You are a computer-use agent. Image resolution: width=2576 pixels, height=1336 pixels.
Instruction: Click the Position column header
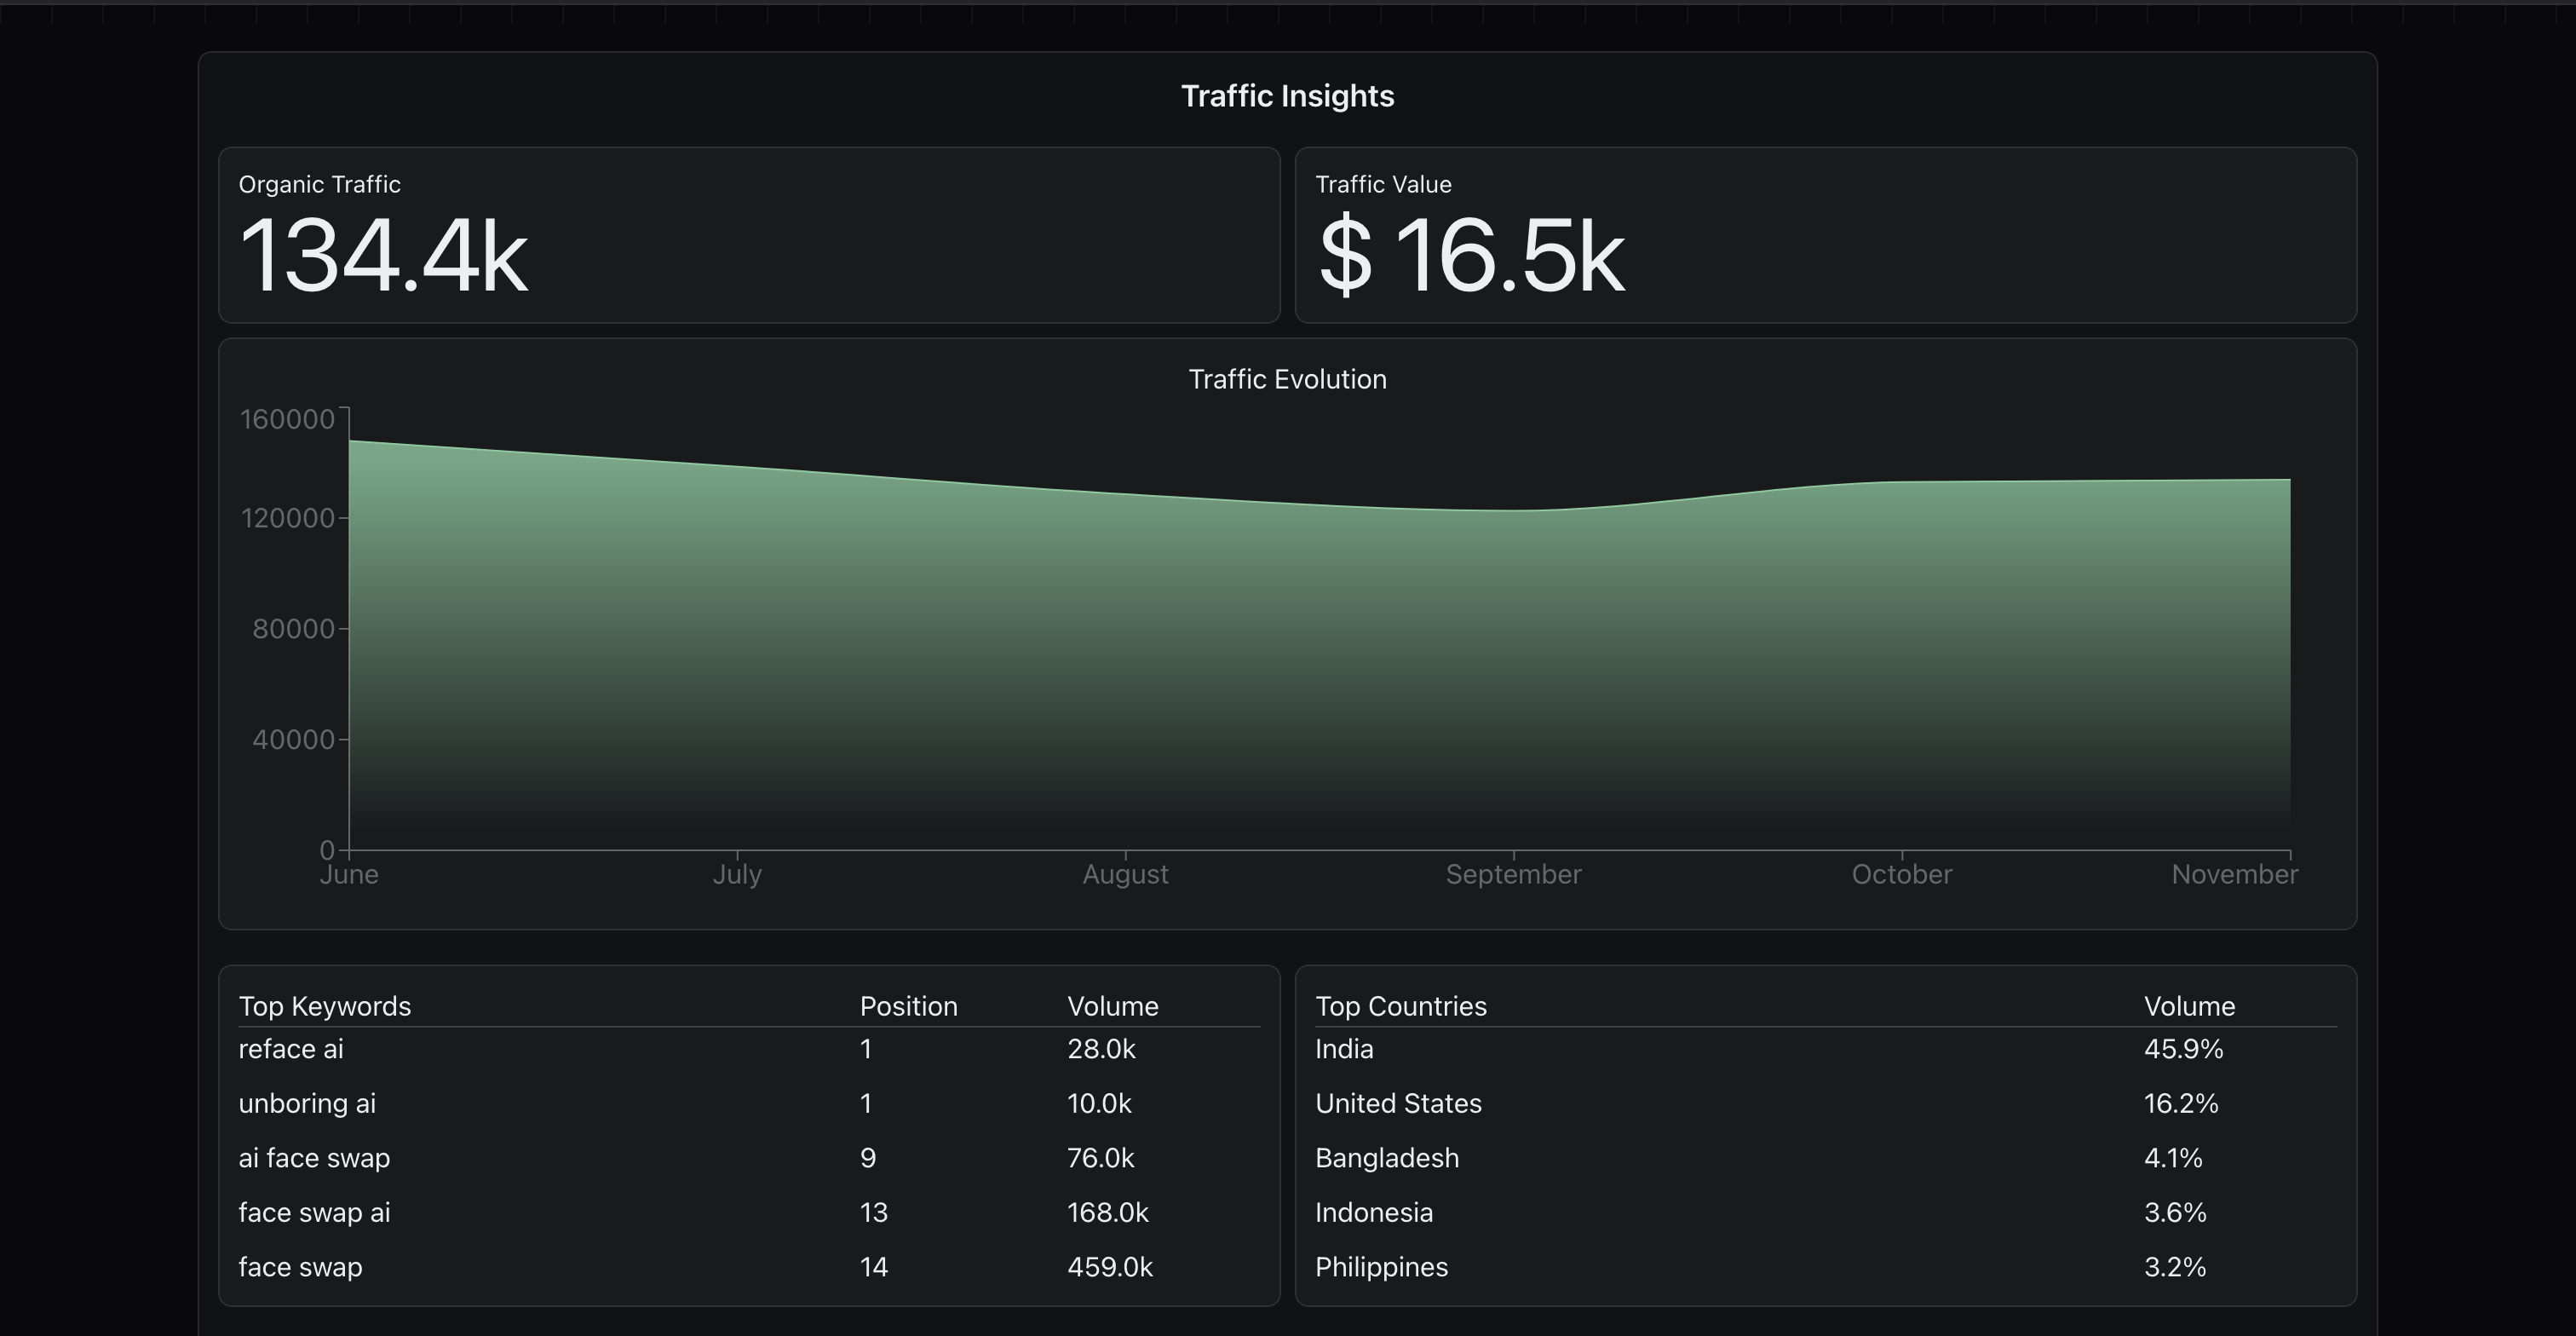pos(908,1006)
